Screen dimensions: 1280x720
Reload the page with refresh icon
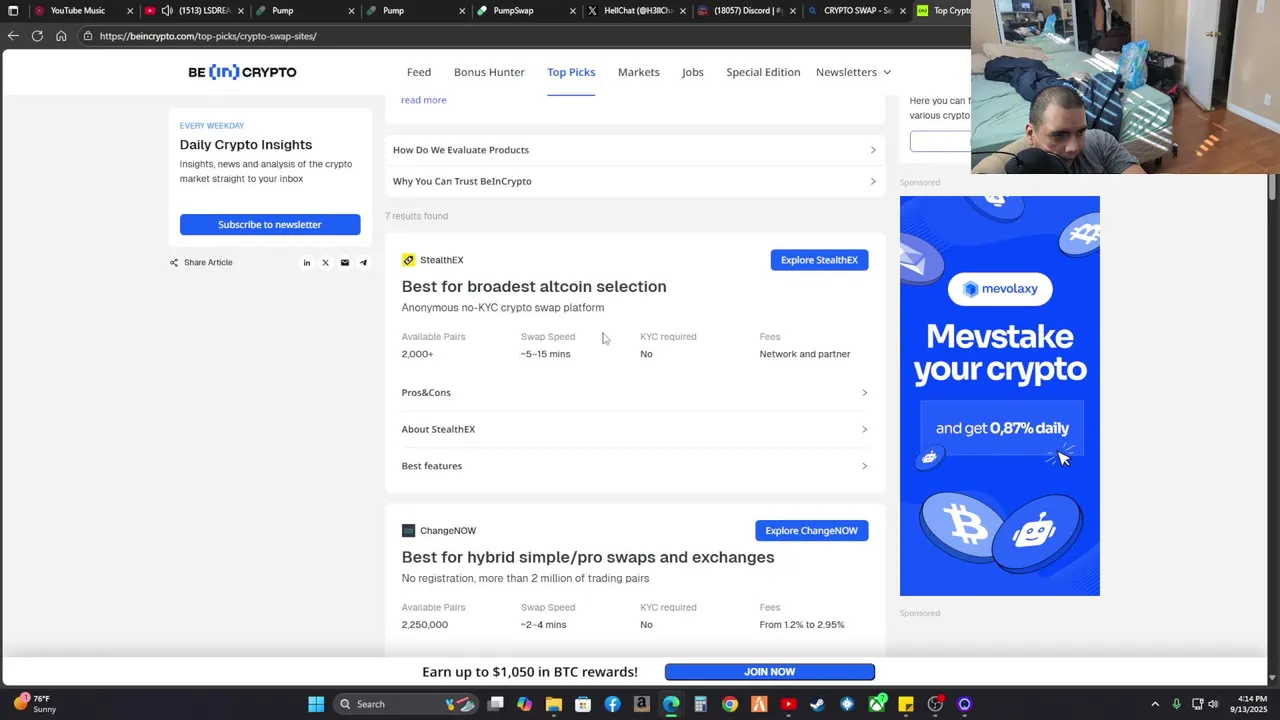pyautogui.click(x=37, y=36)
